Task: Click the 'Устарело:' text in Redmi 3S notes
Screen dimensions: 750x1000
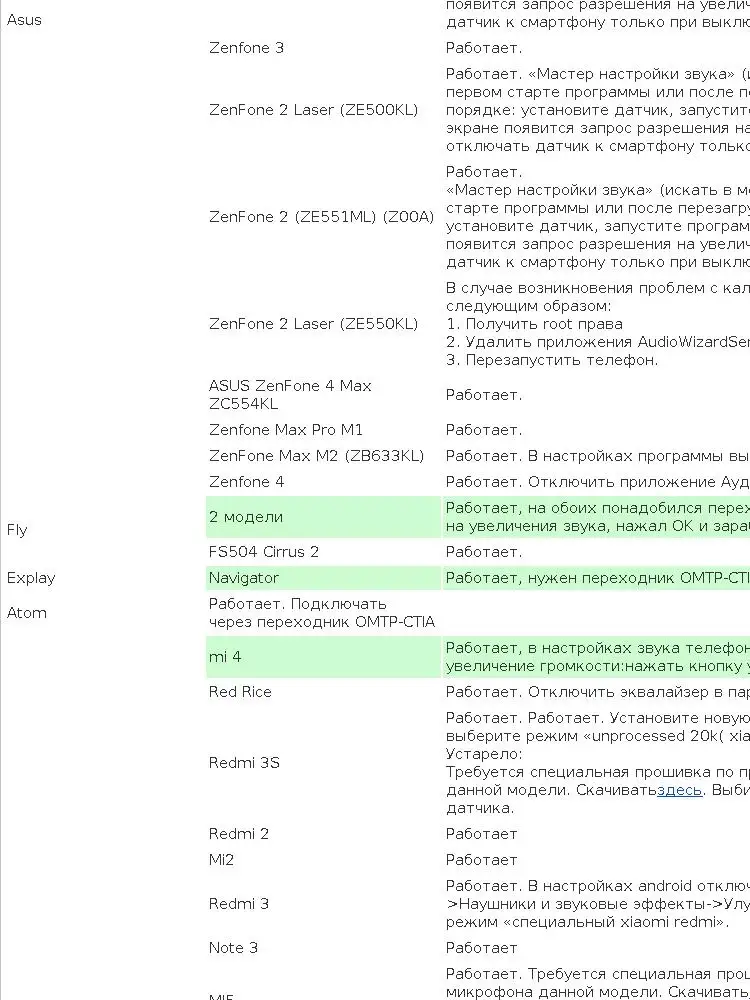Action: 484,754
